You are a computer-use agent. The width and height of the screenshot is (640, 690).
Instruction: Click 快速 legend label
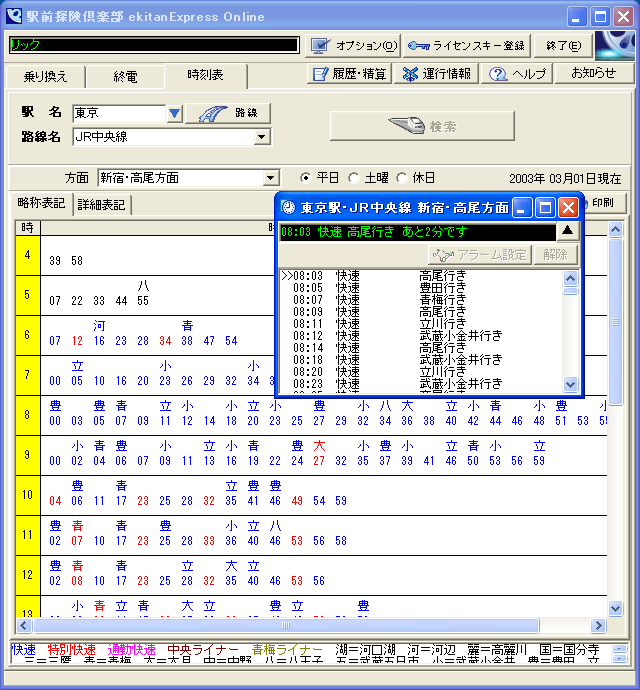[x=24, y=650]
